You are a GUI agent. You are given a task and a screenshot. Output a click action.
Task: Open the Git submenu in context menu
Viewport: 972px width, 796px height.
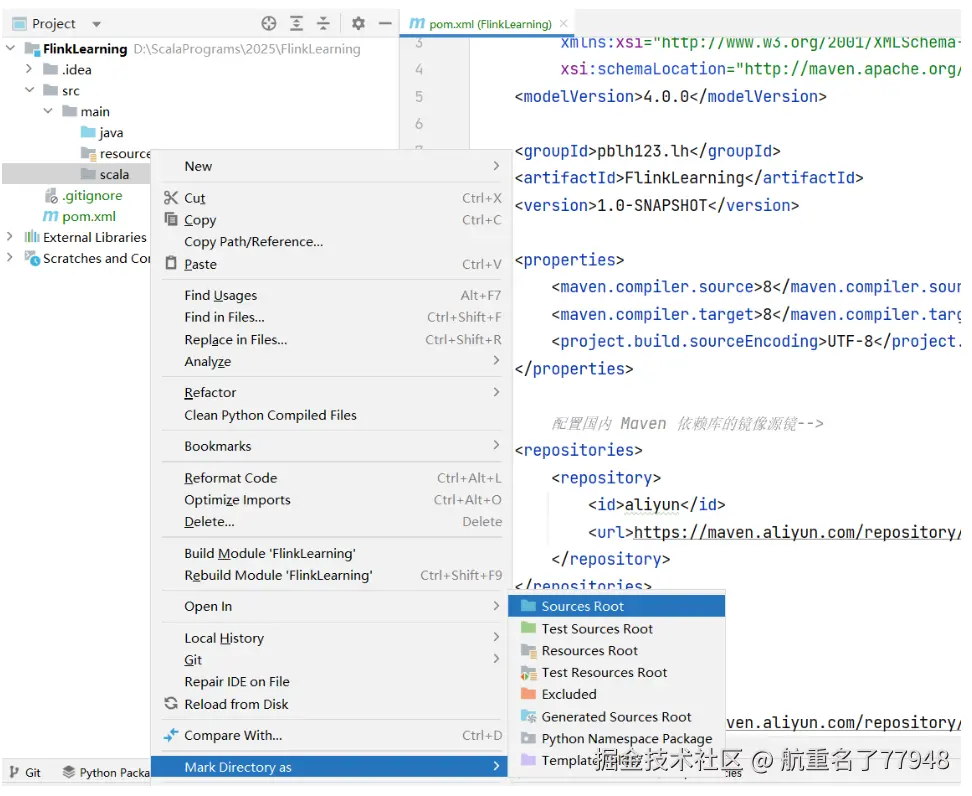point(331,660)
